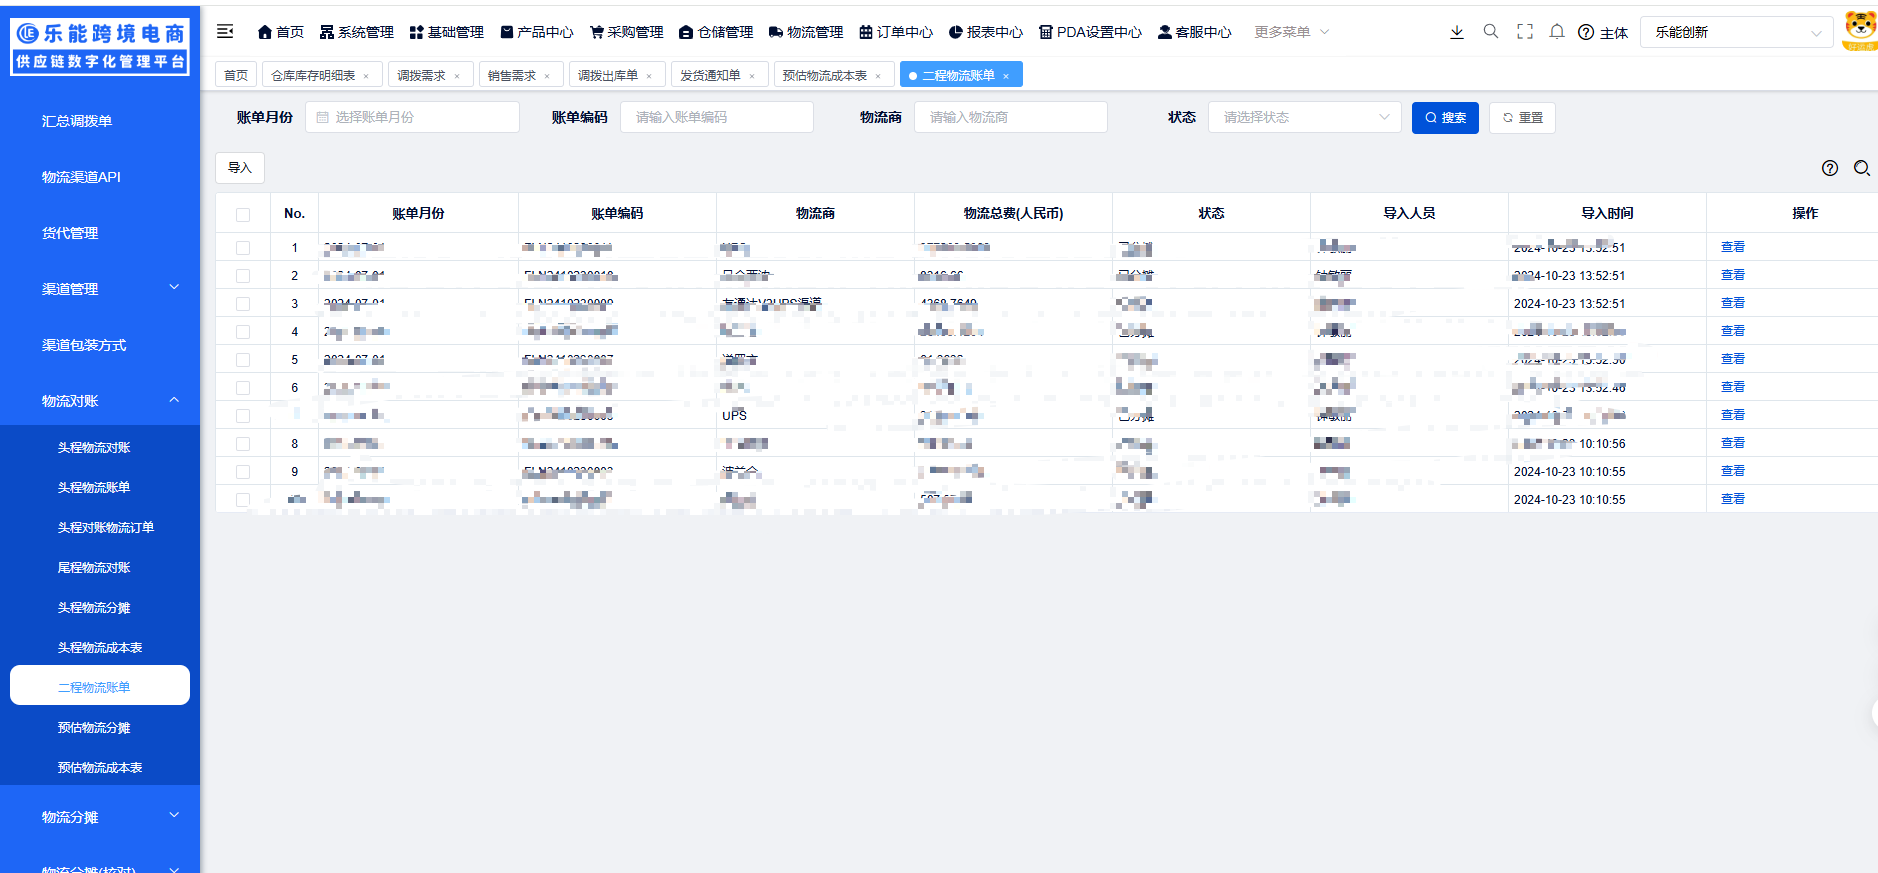
Task: Switch to the 预估物流成本表 tab
Action: (824, 75)
